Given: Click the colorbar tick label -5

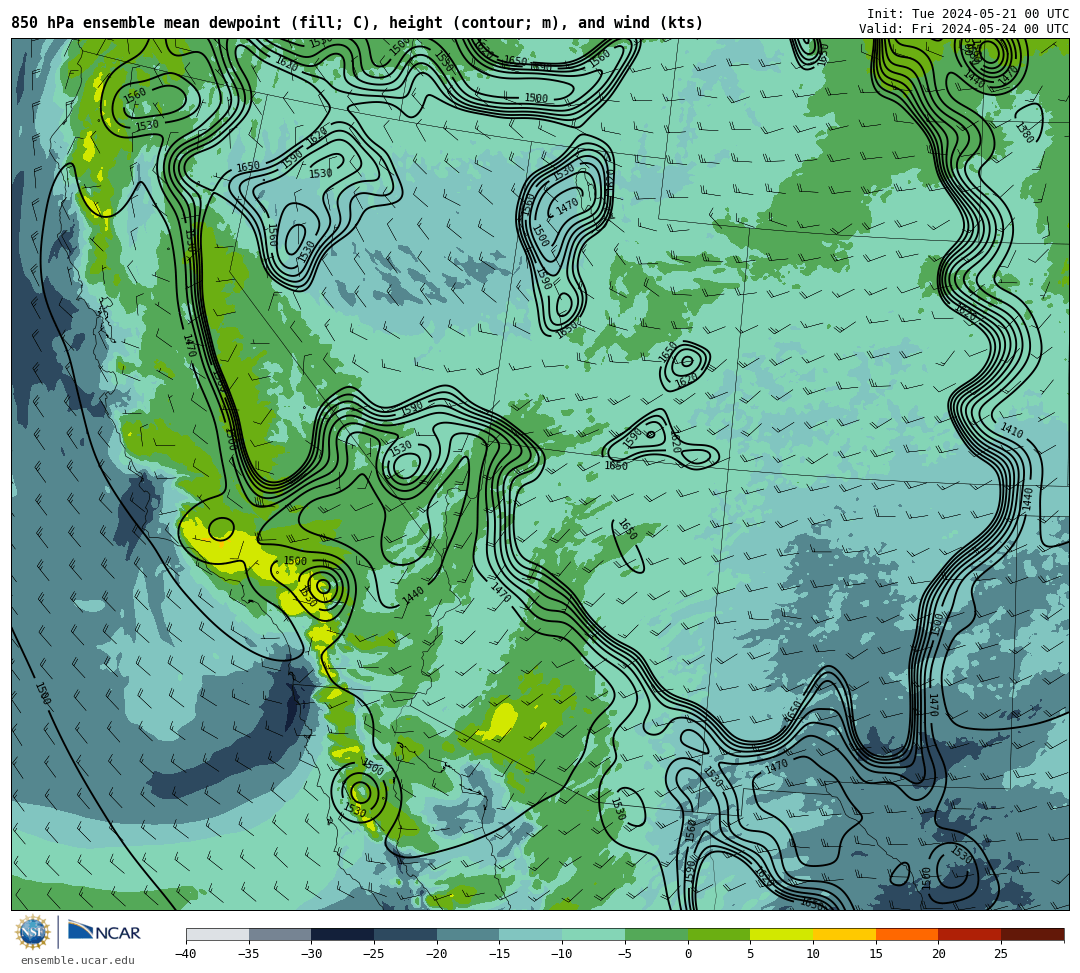Looking at the screenshot, I should (x=624, y=954).
